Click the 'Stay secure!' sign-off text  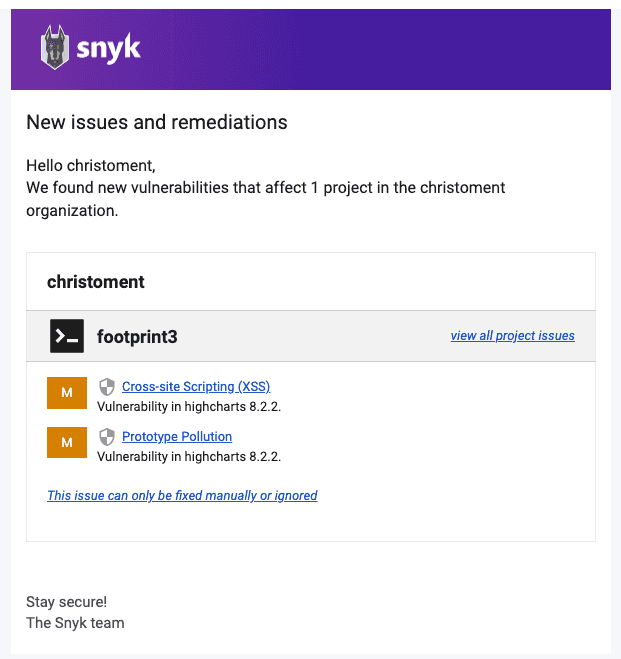pyautogui.click(x=66, y=602)
